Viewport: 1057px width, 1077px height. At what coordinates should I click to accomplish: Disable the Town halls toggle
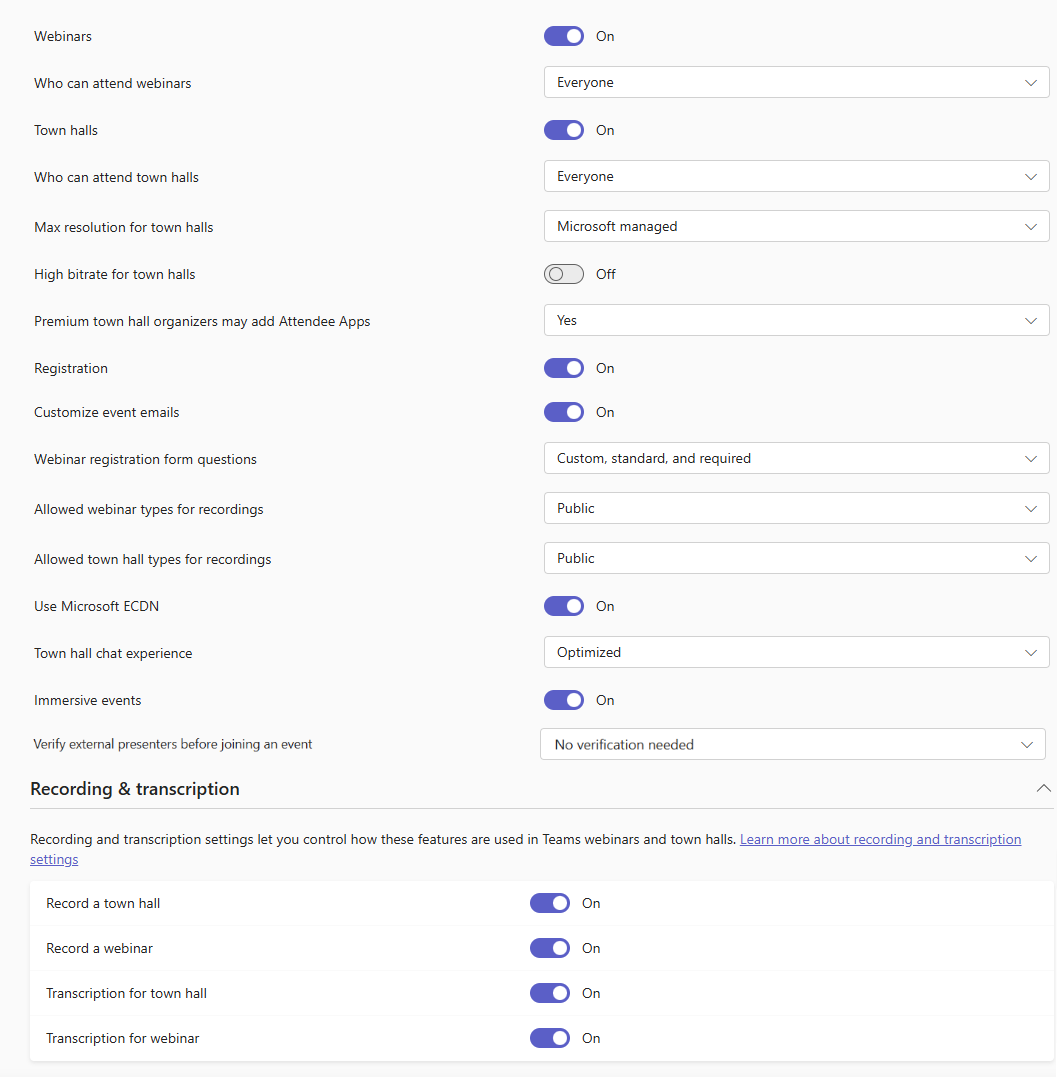(x=564, y=131)
